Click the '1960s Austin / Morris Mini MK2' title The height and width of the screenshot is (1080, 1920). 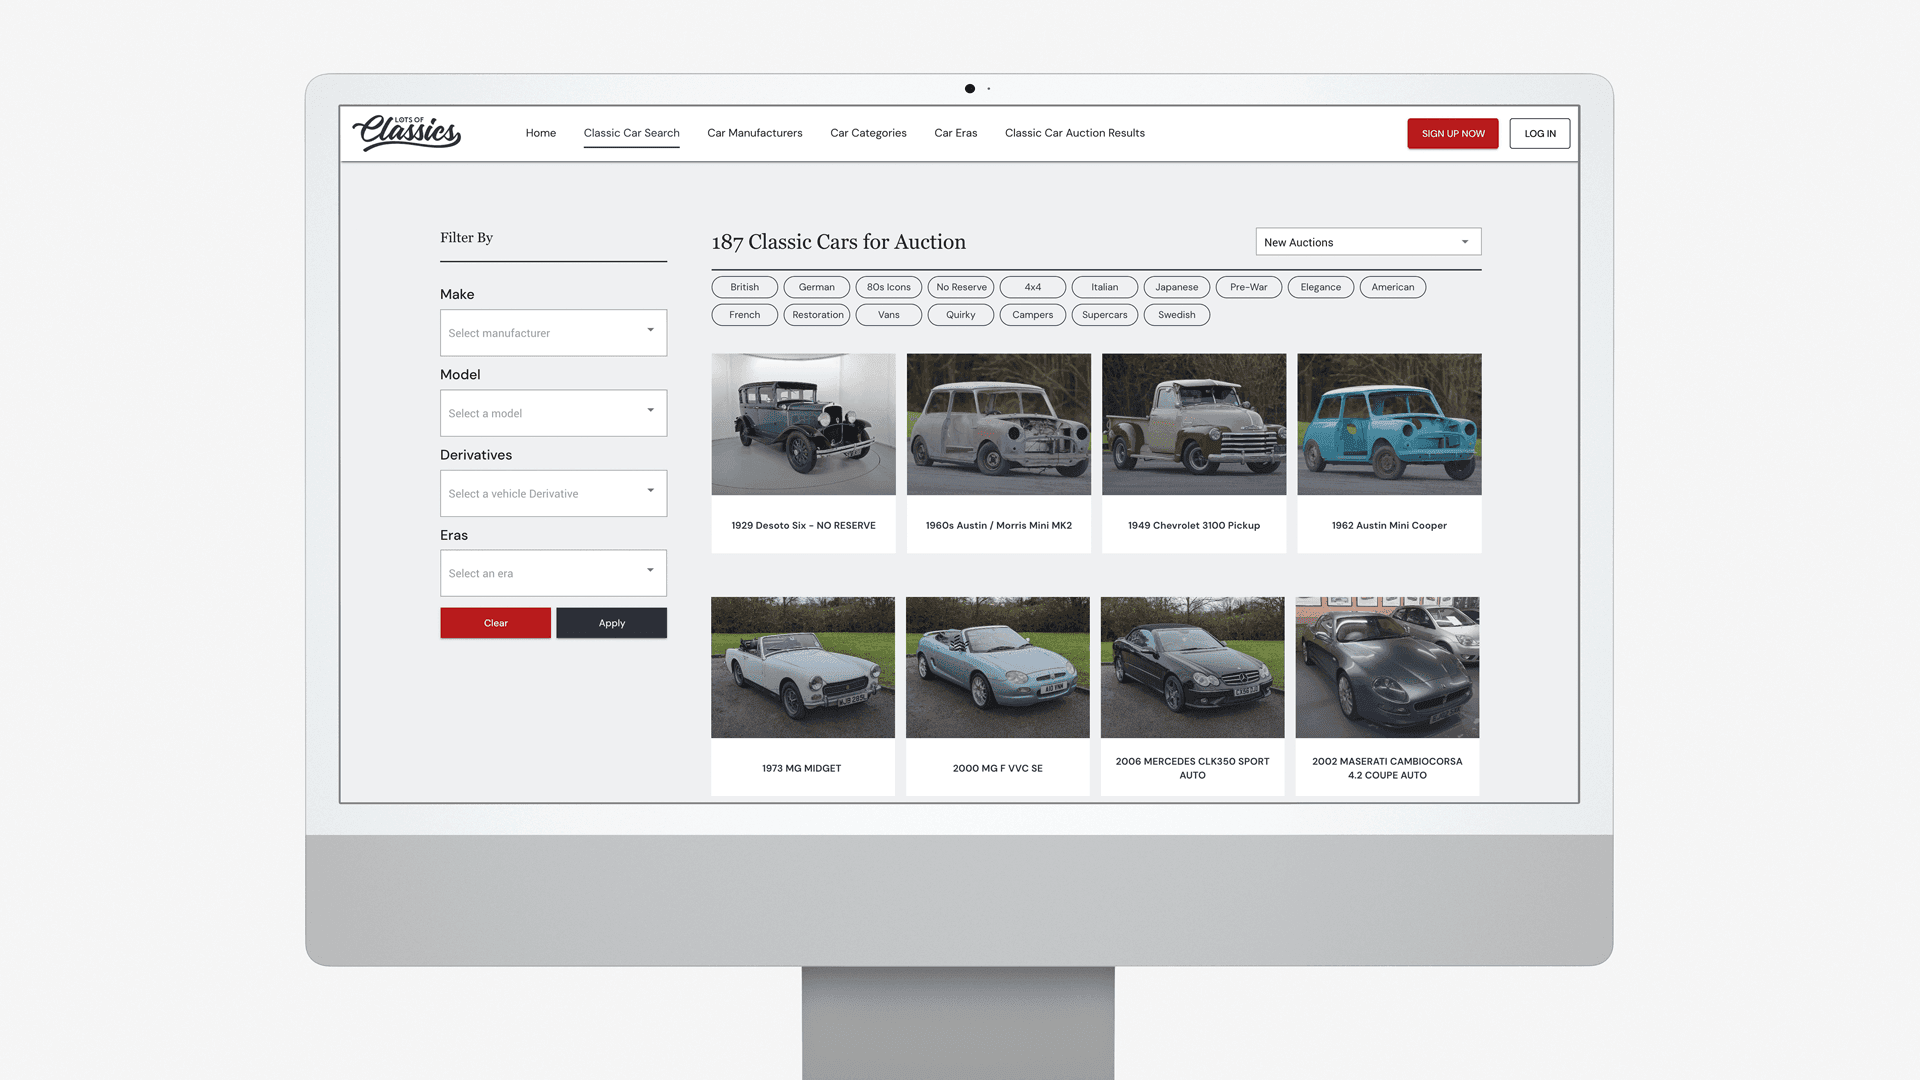[x=999, y=526]
